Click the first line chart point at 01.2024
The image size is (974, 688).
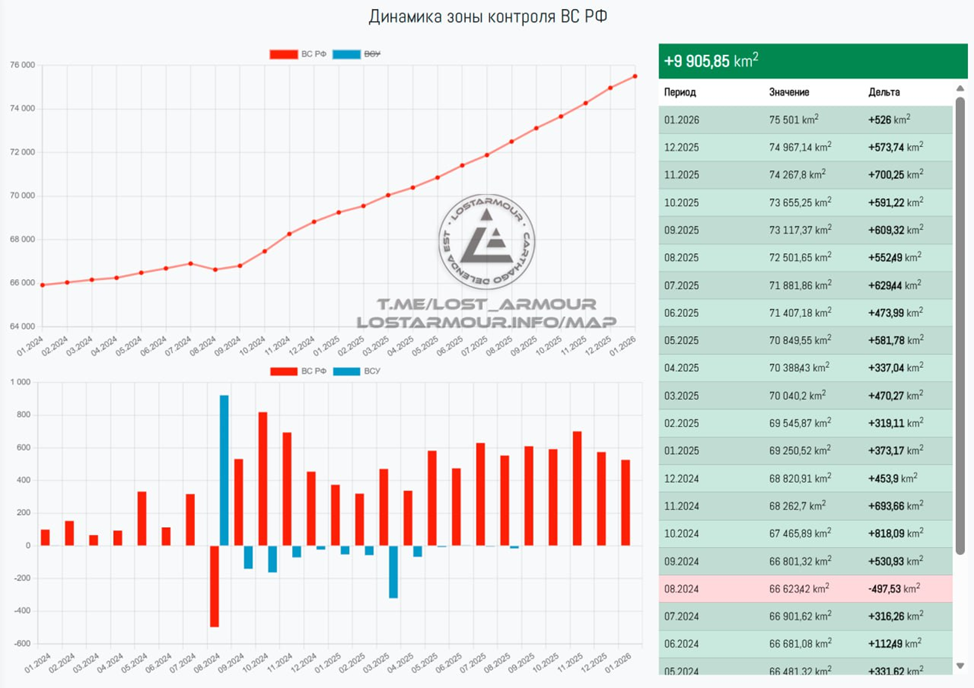pyautogui.click(x=42, y=285)
